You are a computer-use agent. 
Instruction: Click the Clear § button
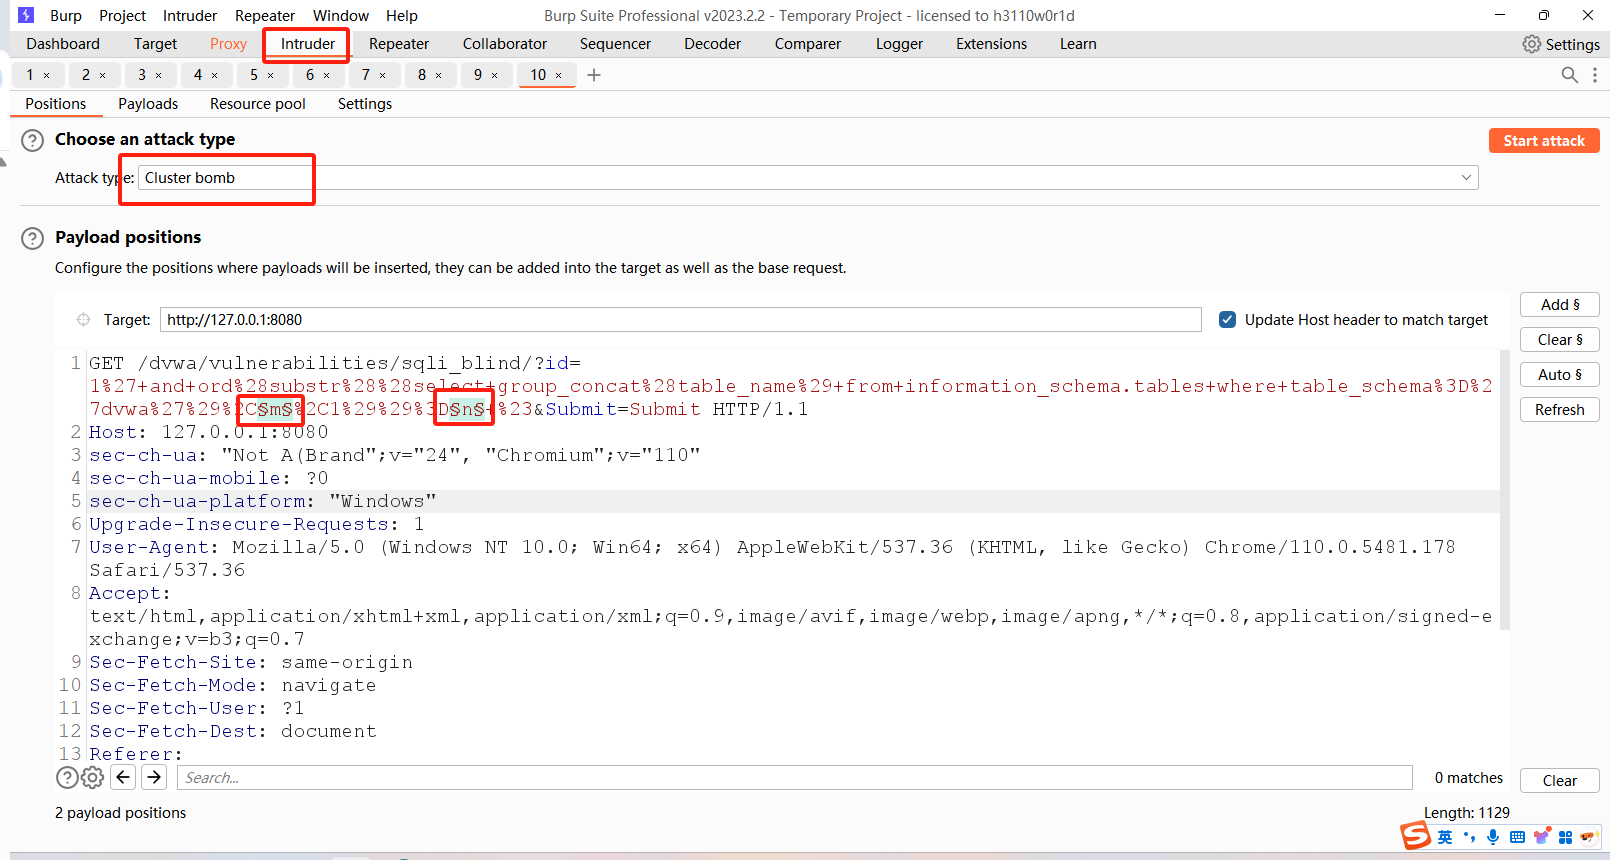coord(1560,340)
